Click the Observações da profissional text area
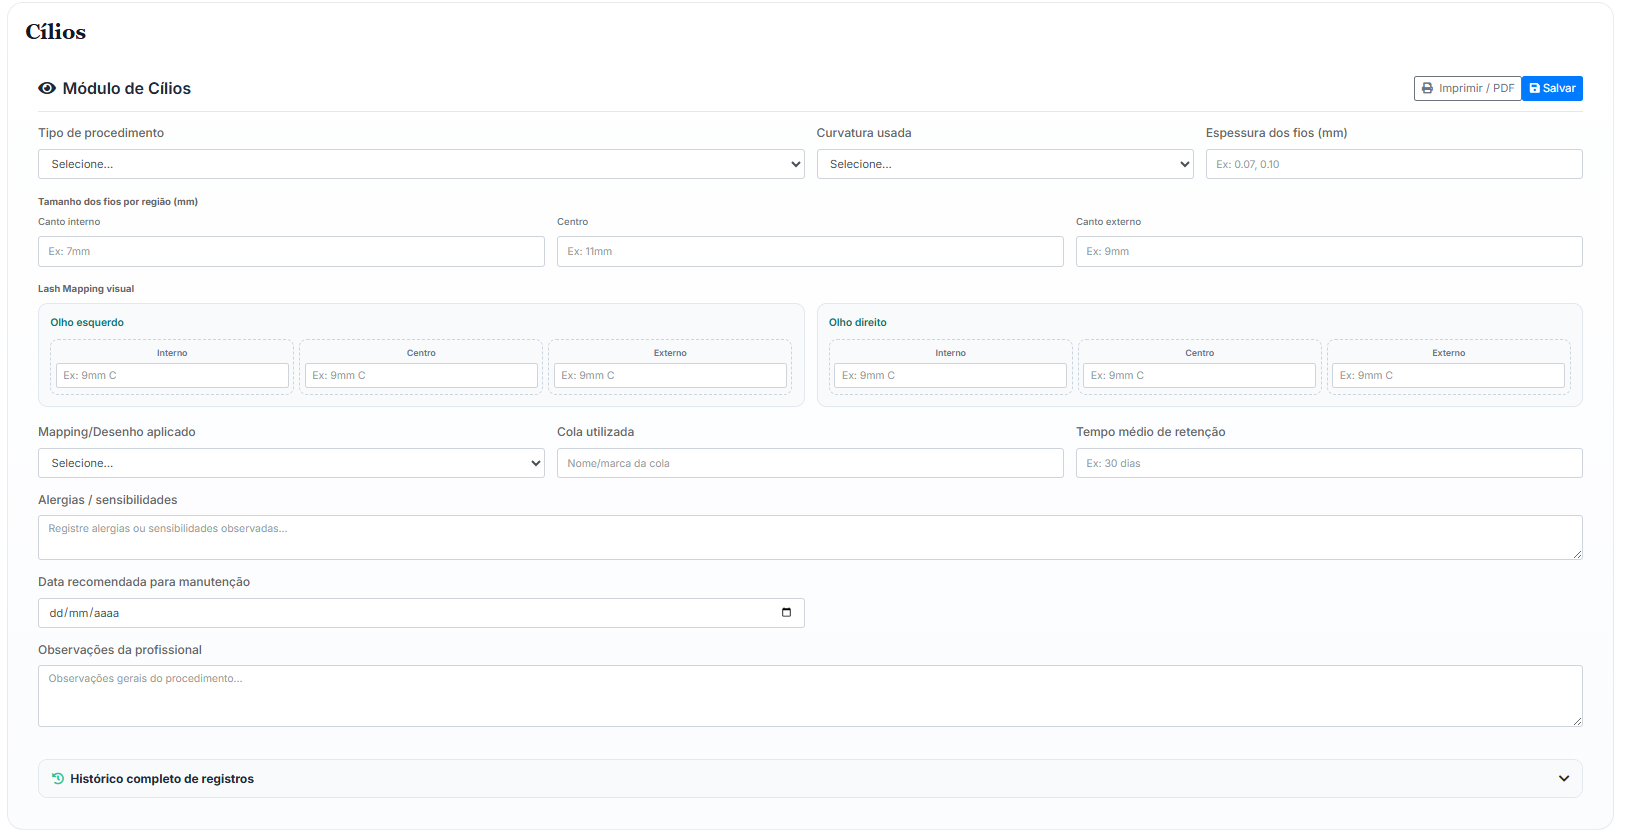 [810, 696]
